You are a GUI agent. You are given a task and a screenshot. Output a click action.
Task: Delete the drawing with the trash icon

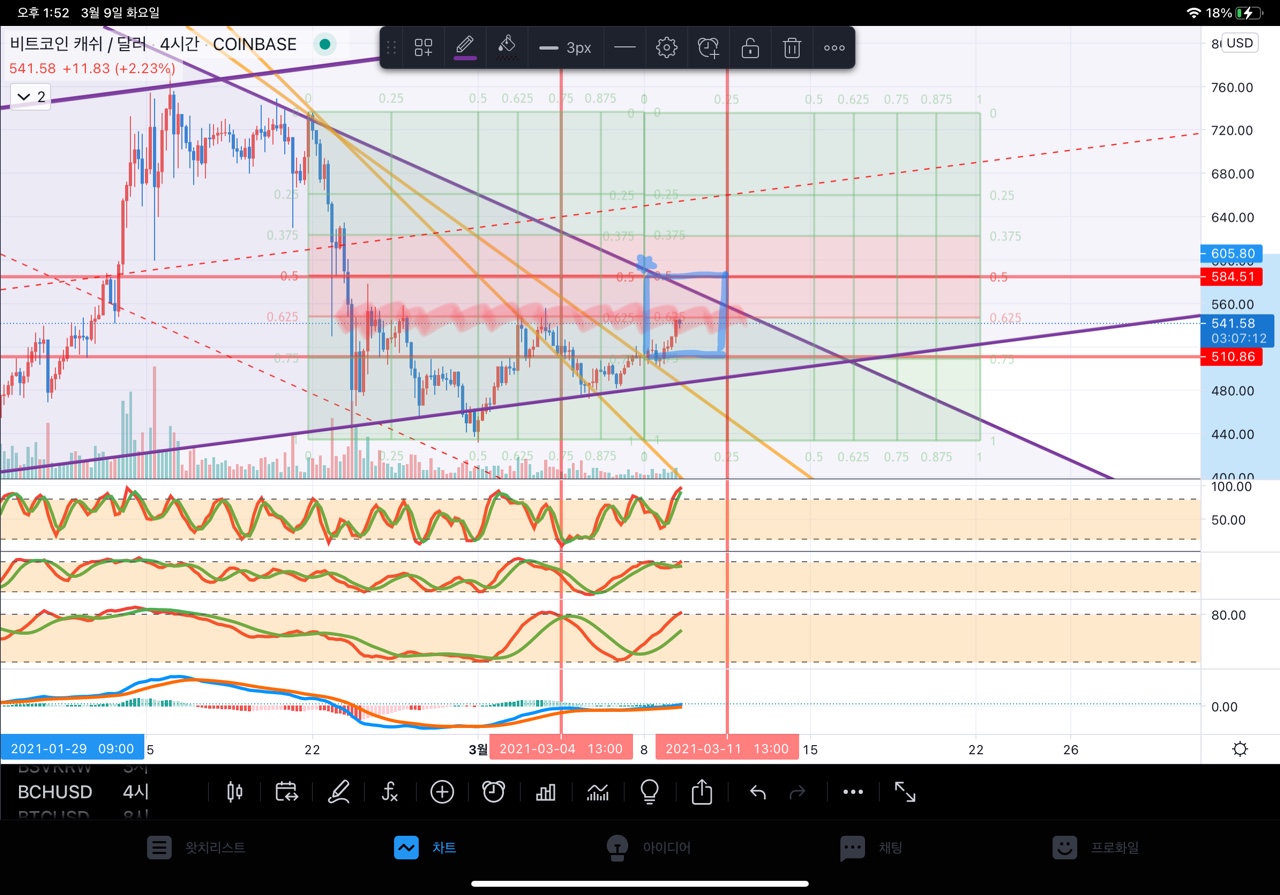[792, 47]
